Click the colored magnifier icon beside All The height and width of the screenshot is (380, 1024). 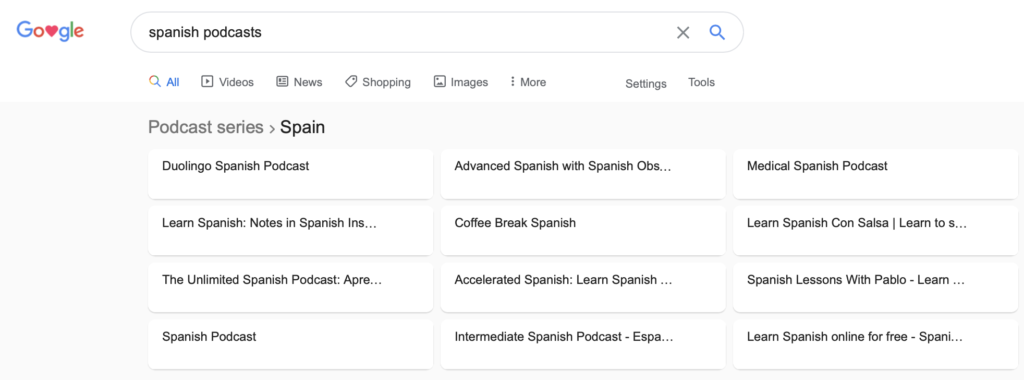point(155,82)
